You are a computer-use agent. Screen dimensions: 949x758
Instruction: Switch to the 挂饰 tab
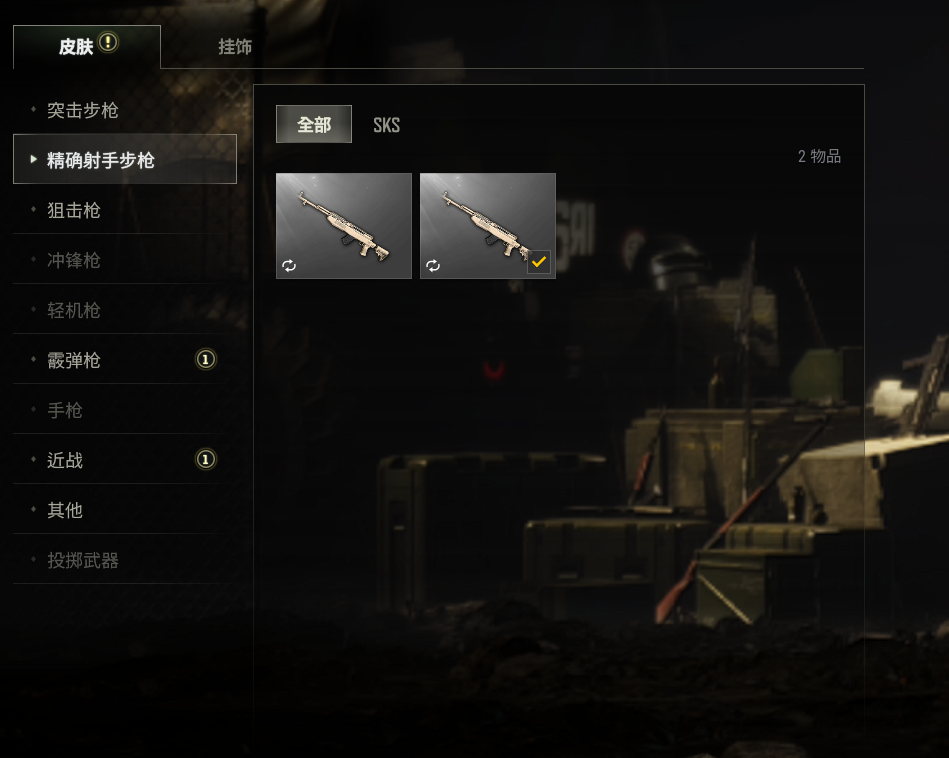point(235,47)
